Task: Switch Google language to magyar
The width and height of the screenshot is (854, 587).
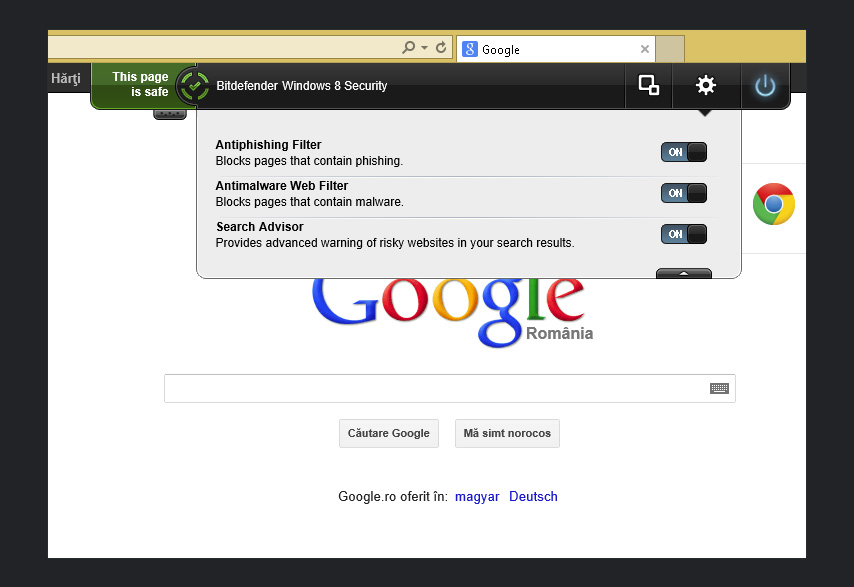Action: 477,497
